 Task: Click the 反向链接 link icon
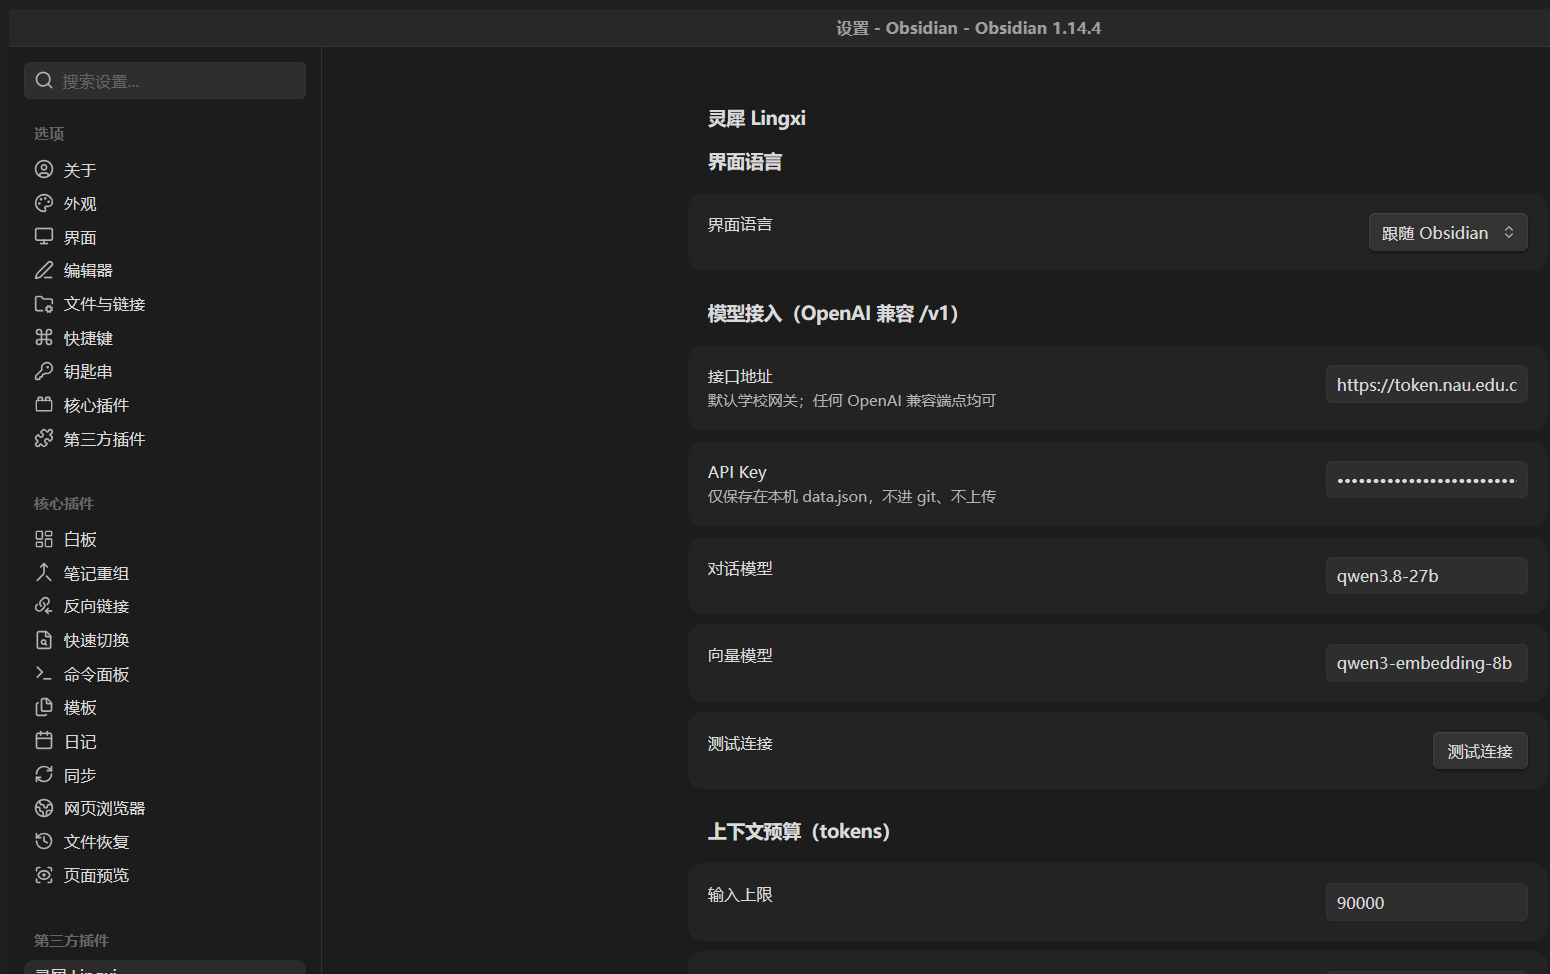pyautogui.click(x=44, y=606)
